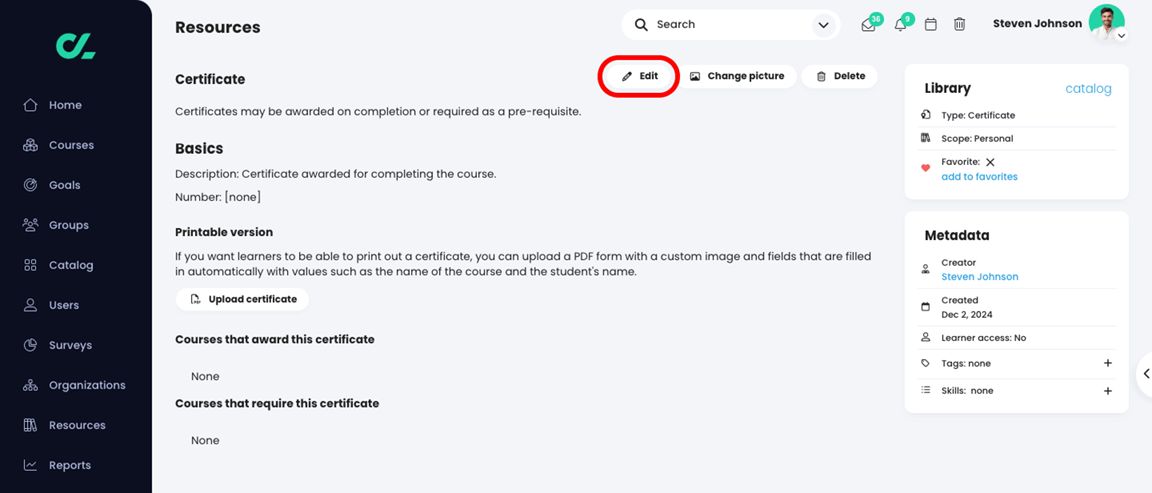Click the trash bin icon in header
Image resolution: width=1152 pixels, height=493 pixels.
[960, 24]
